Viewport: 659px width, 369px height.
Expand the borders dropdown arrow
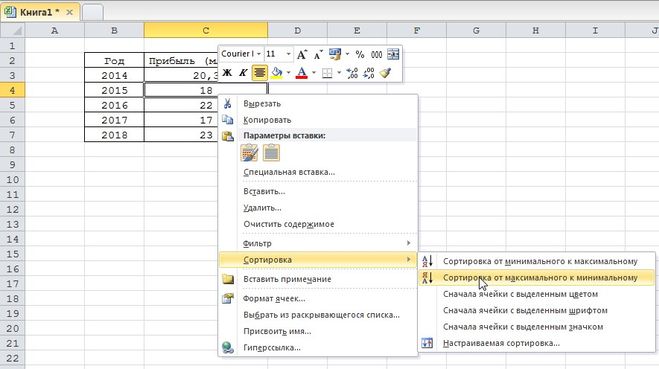[339, 73]
